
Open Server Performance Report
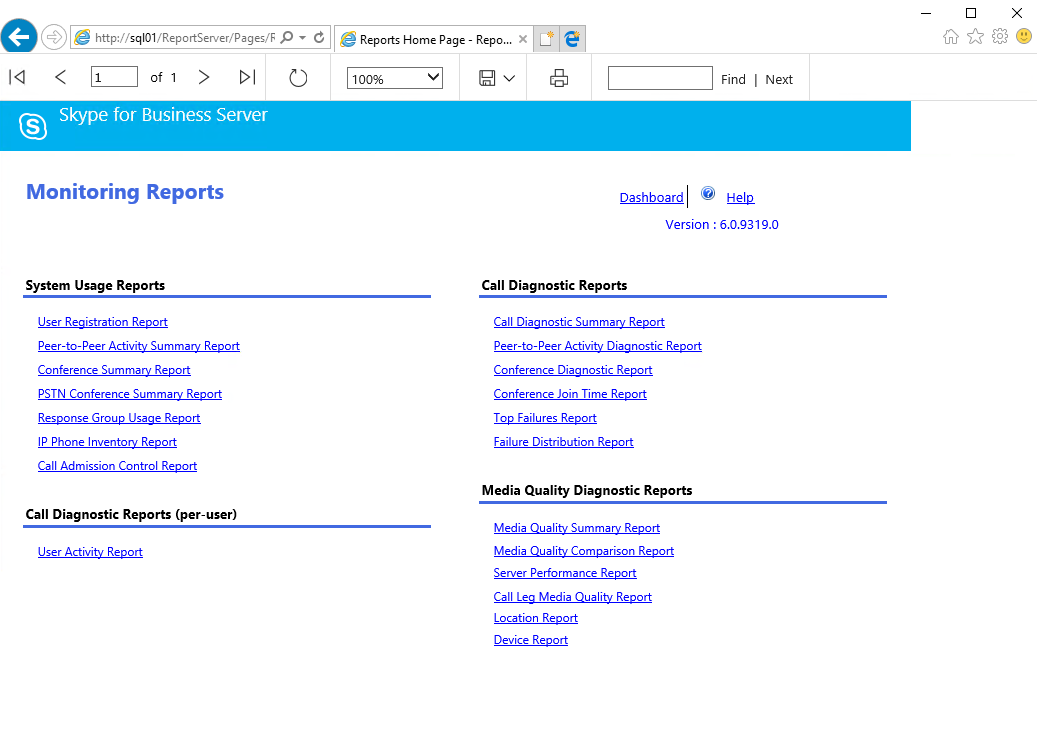(x=565, y=573)
